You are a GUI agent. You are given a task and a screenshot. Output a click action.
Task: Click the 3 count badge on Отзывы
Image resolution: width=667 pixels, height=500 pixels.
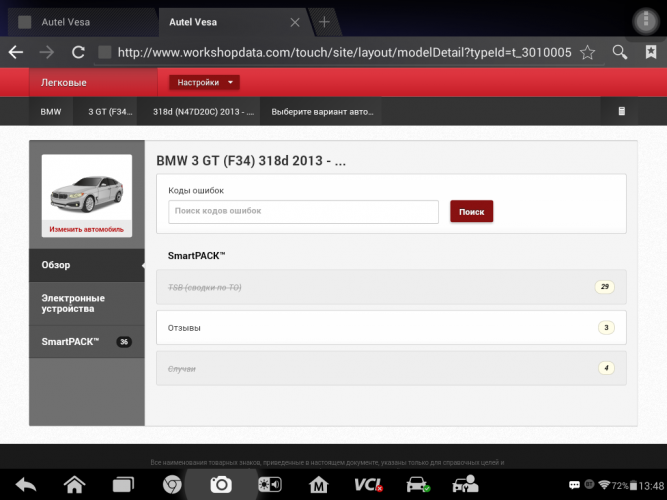pyautogui.click(x=606, y=328)
